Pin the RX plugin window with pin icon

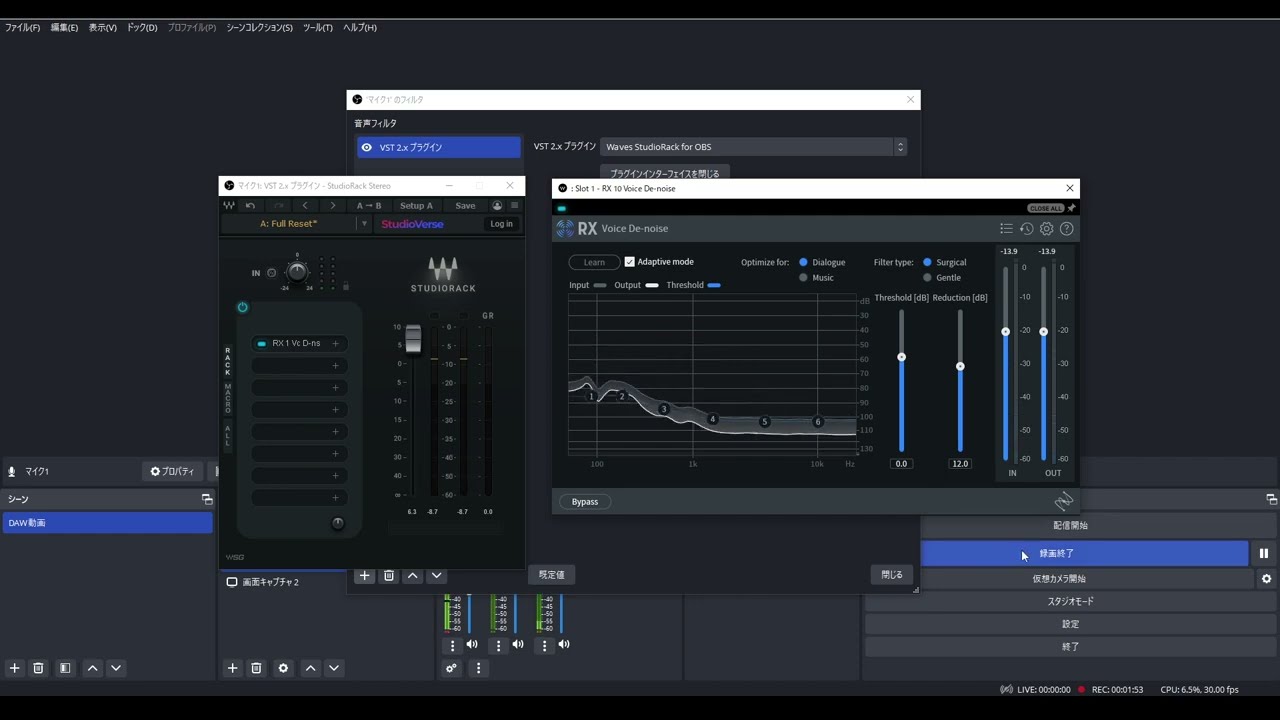tap(1071, 208)
